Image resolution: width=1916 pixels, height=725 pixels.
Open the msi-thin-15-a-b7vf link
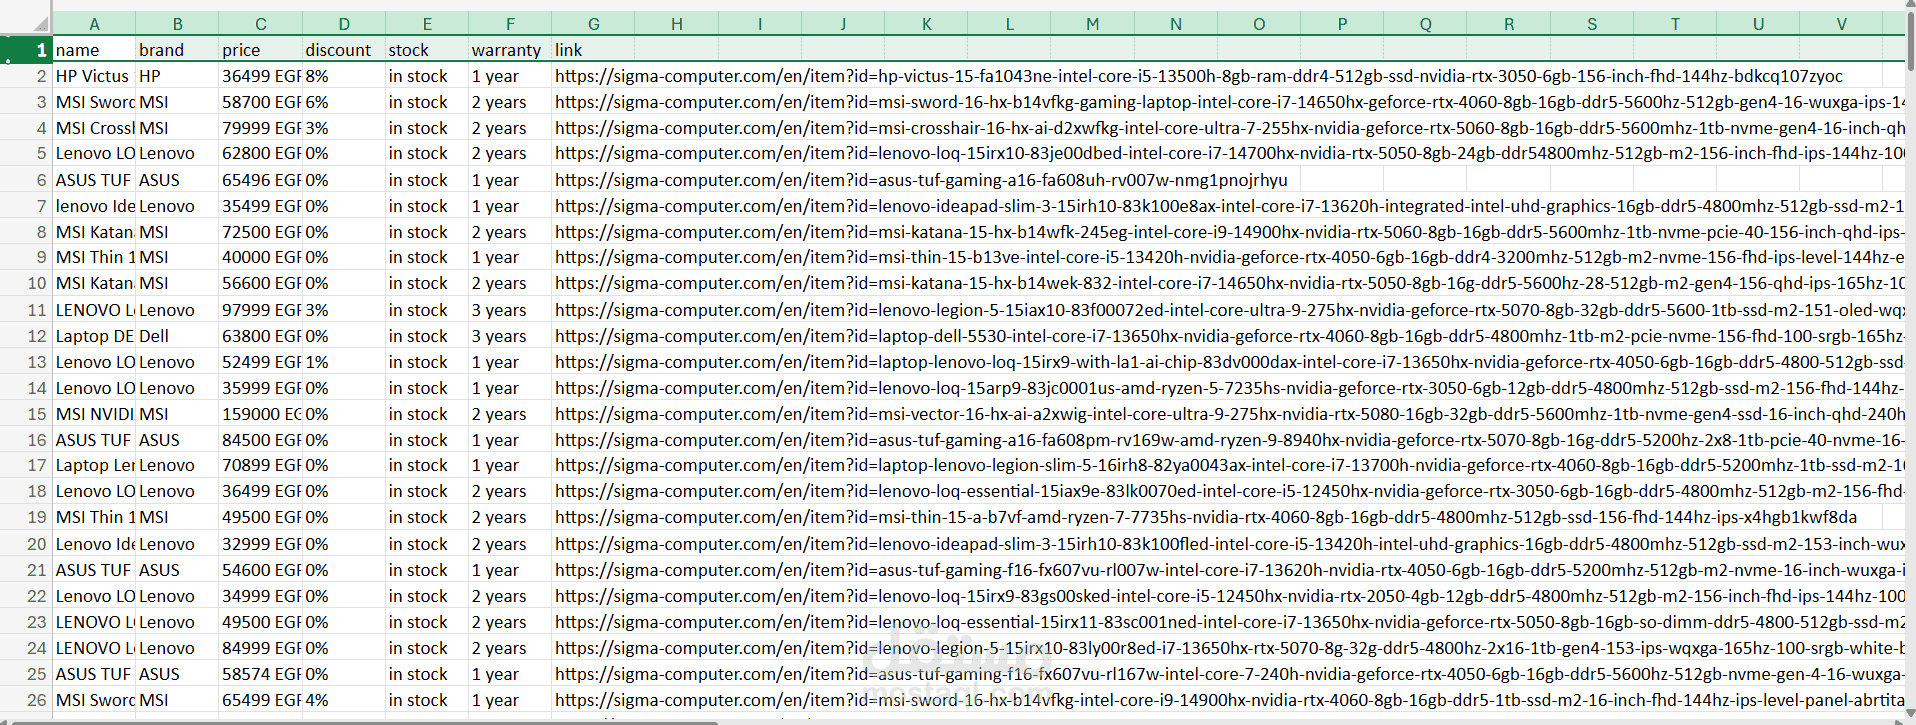pyautogui.click(x=1206, y=517)
